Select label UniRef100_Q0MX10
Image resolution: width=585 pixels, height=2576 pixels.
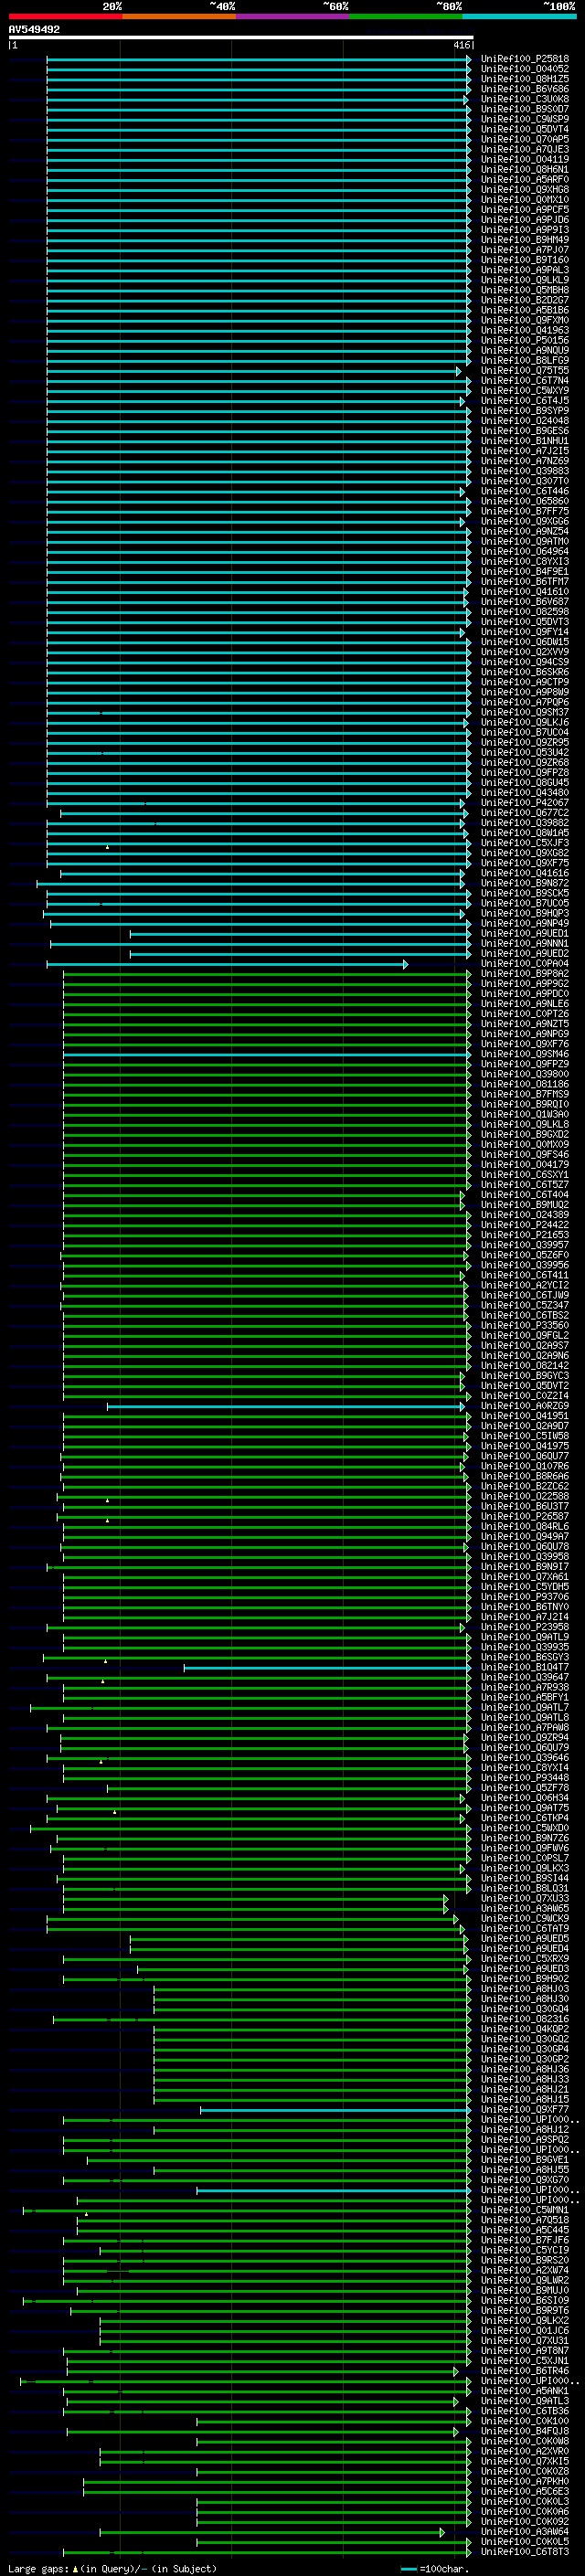coord(525,200)
